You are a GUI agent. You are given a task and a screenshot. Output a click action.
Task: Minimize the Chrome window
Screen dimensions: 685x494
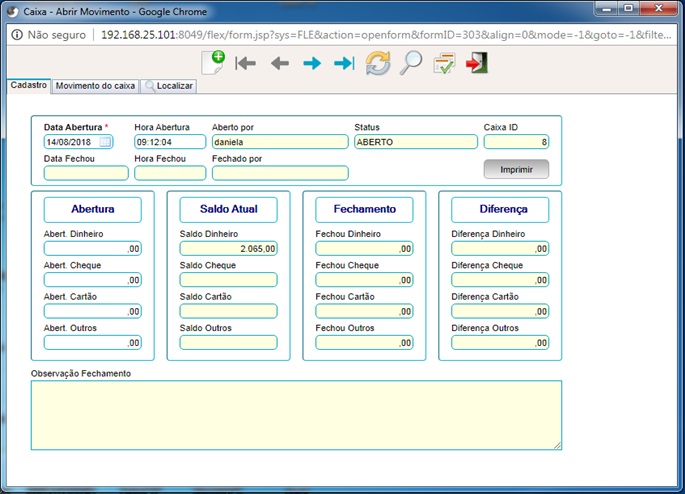click(x=606, y=8)
